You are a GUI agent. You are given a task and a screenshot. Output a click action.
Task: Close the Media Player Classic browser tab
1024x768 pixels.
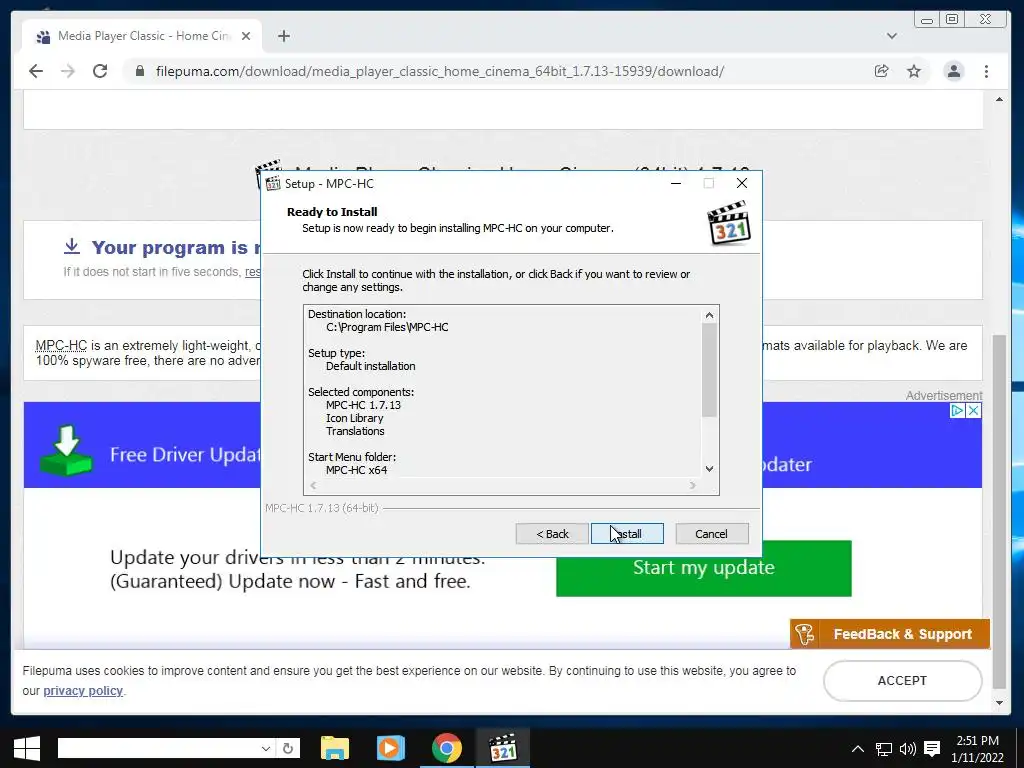246,36
